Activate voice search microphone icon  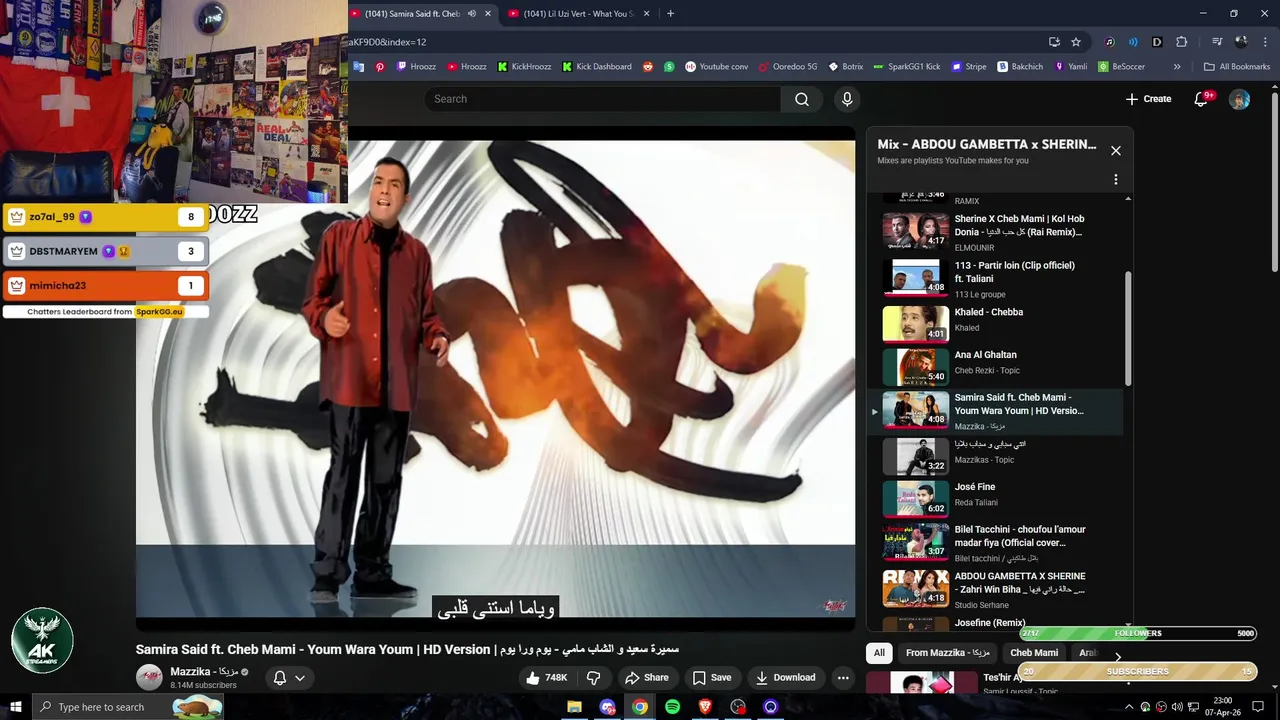847,99
